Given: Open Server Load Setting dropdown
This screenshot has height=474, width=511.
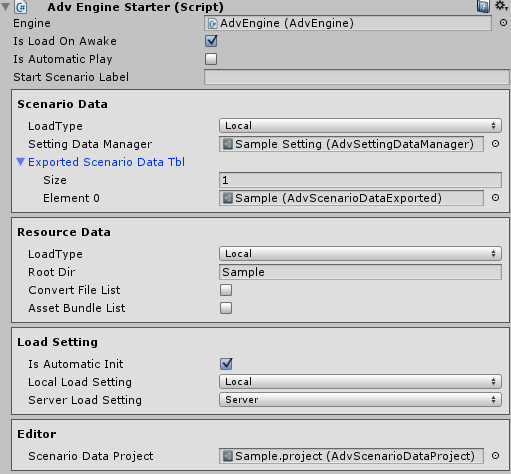Looking at the screenshot, I should [x=360, y=400].
